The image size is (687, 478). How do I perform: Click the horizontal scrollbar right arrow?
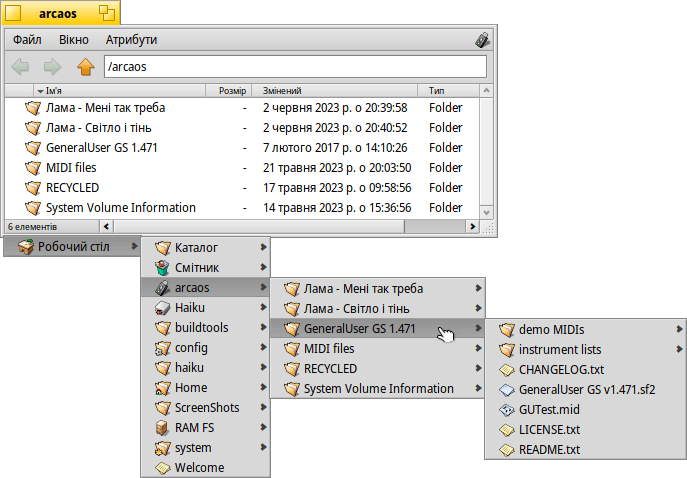(472, 227)
